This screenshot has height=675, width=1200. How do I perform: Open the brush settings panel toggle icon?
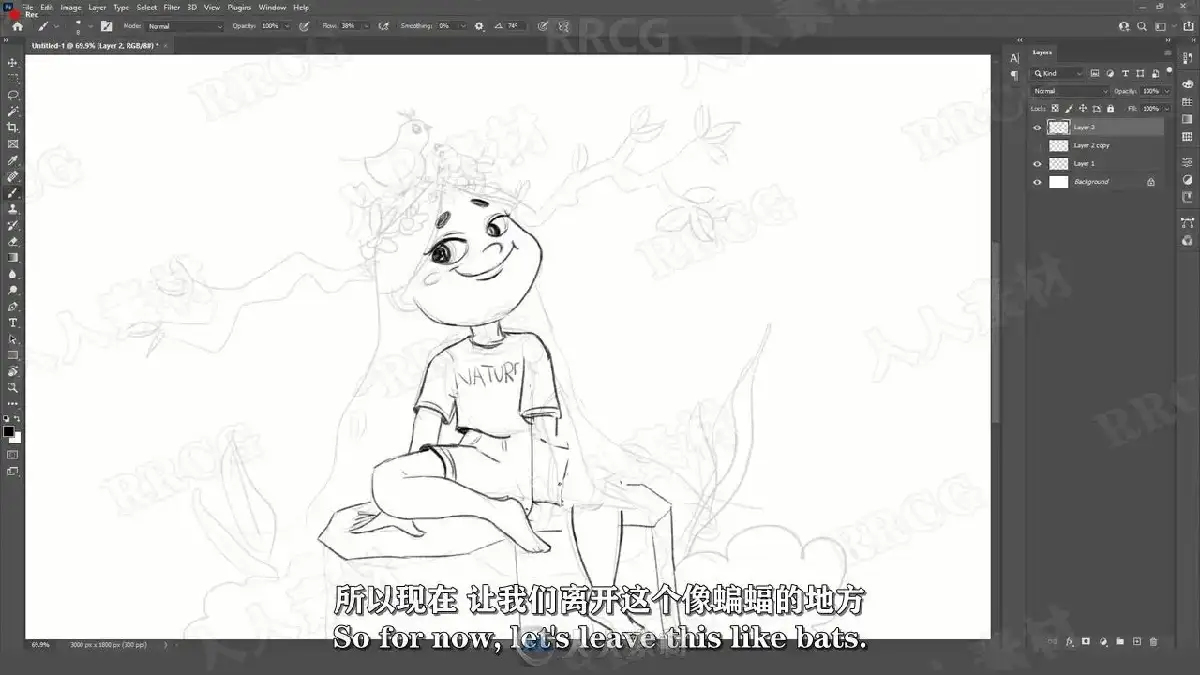pos(105,26)
